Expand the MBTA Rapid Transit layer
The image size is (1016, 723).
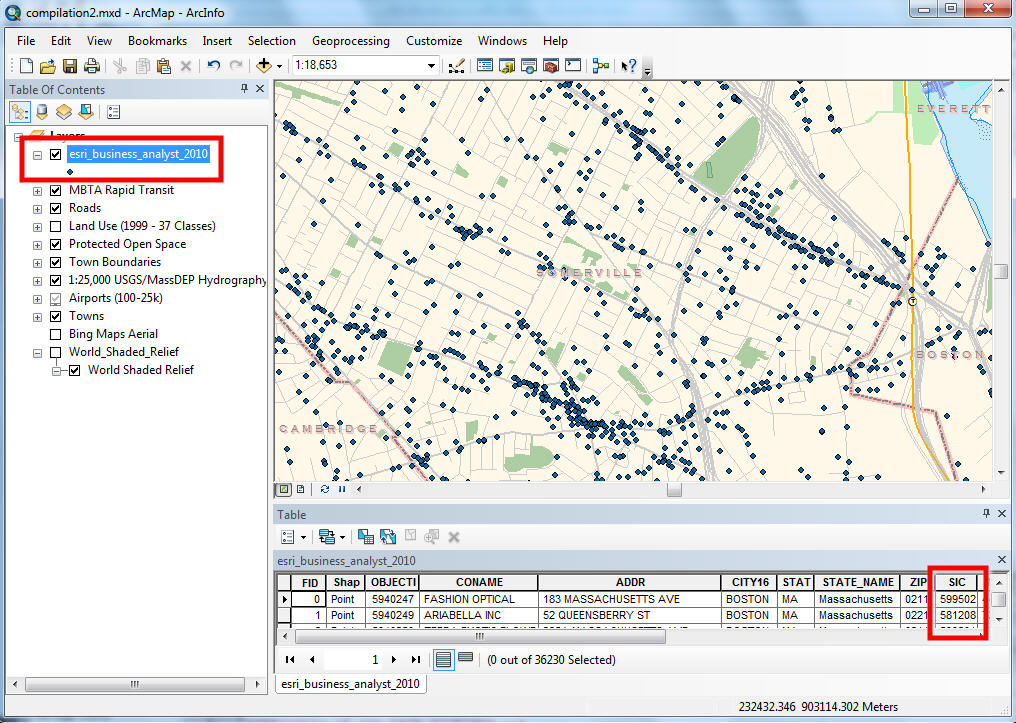click(38, 191)
